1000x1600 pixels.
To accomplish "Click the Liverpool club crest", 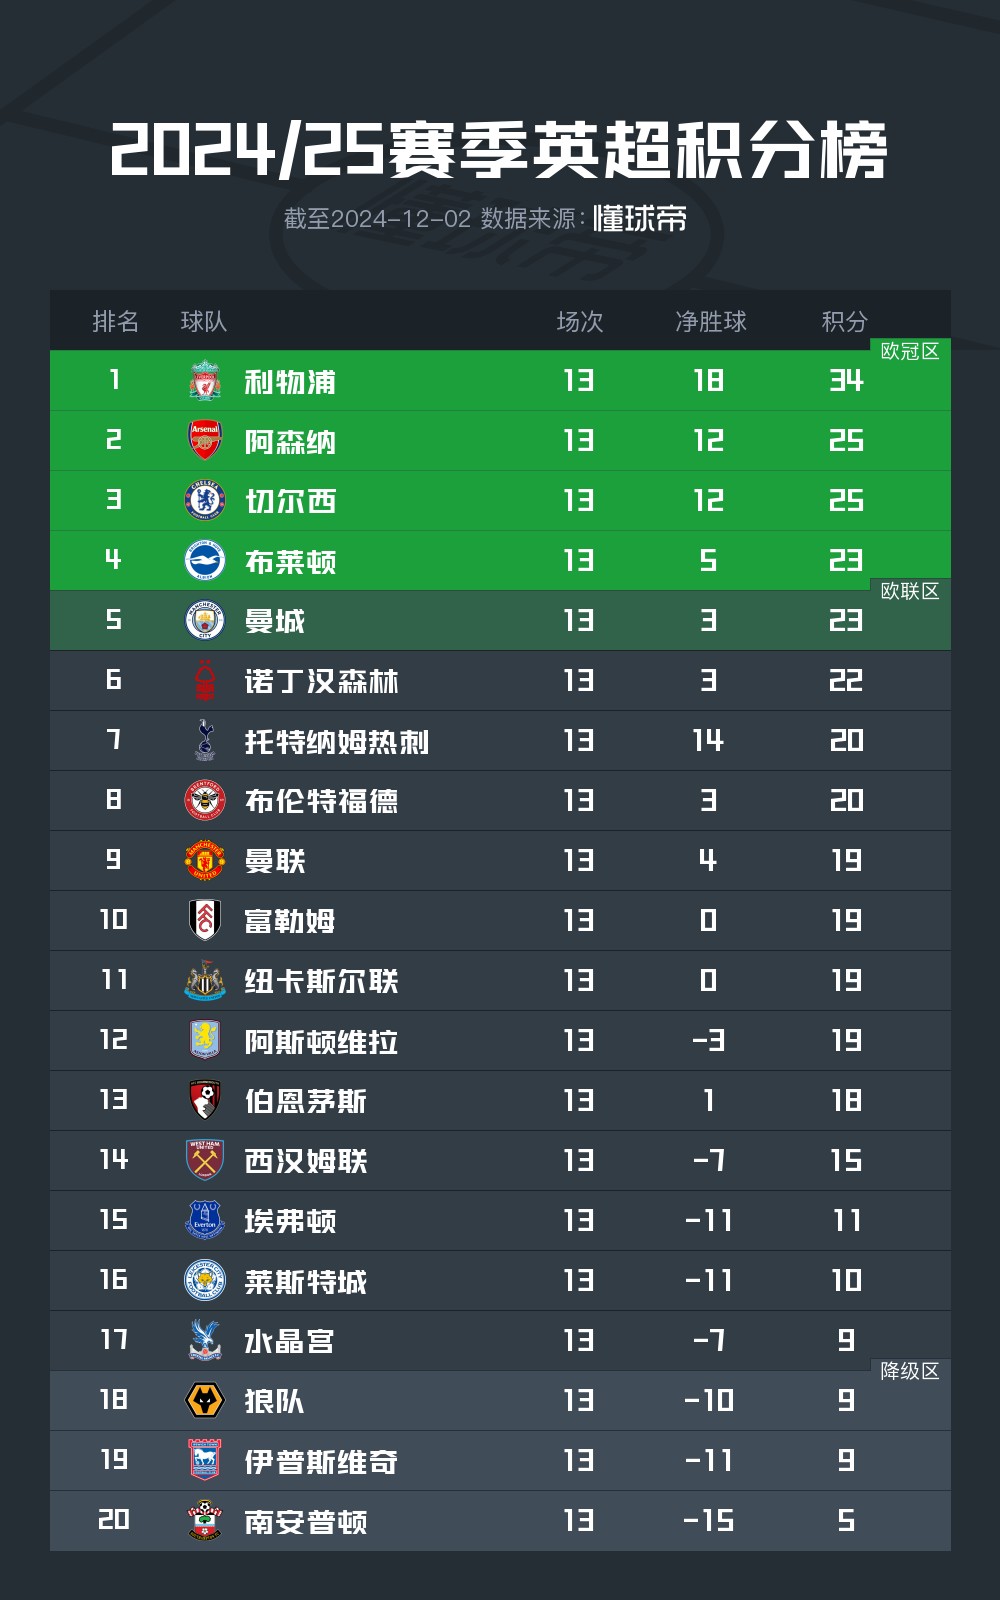I will pyautogui.click(x=205, y=381).
